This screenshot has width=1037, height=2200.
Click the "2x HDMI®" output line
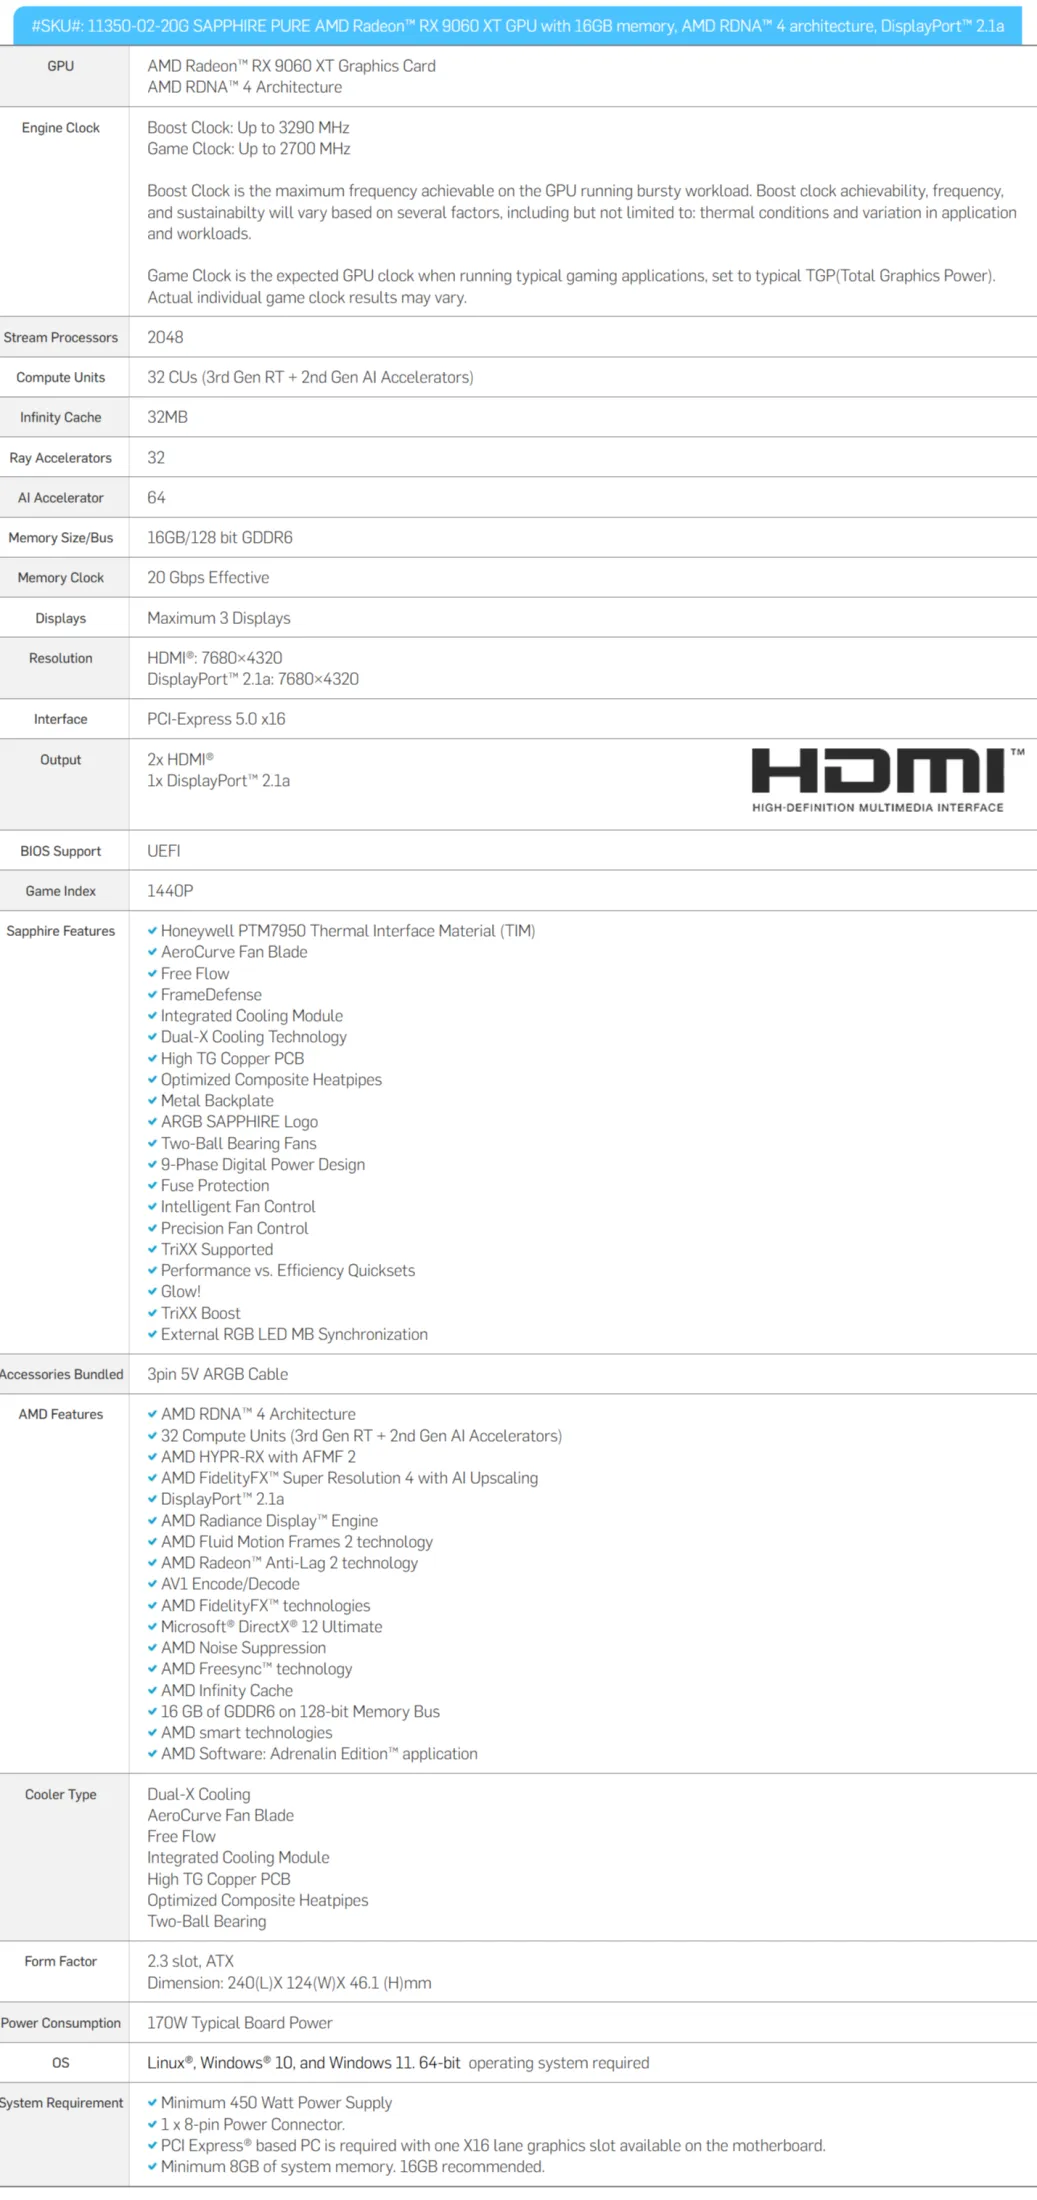tap(181, 760)
